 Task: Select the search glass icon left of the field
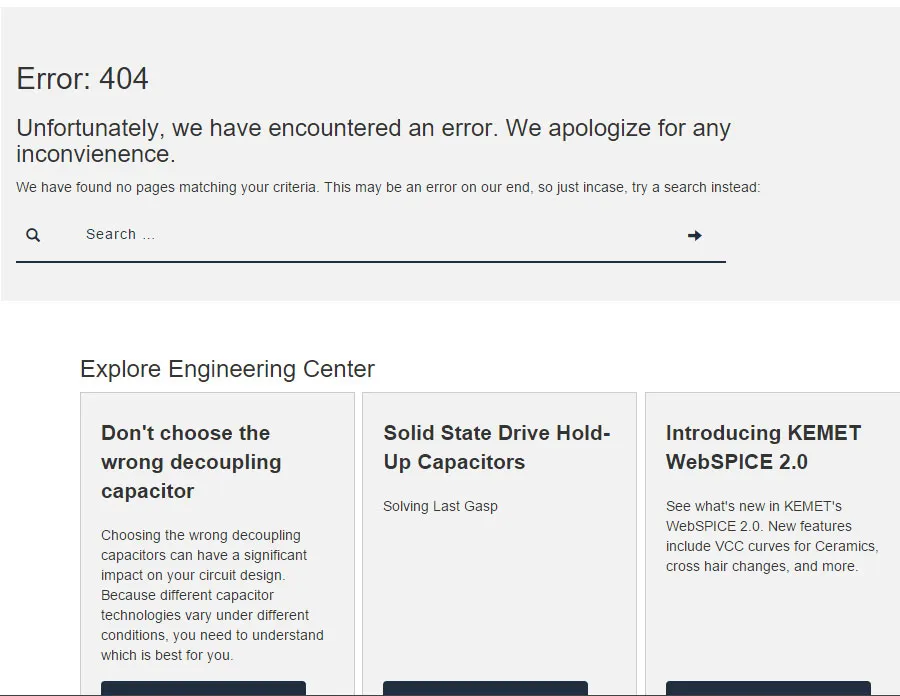pos(33,234)
